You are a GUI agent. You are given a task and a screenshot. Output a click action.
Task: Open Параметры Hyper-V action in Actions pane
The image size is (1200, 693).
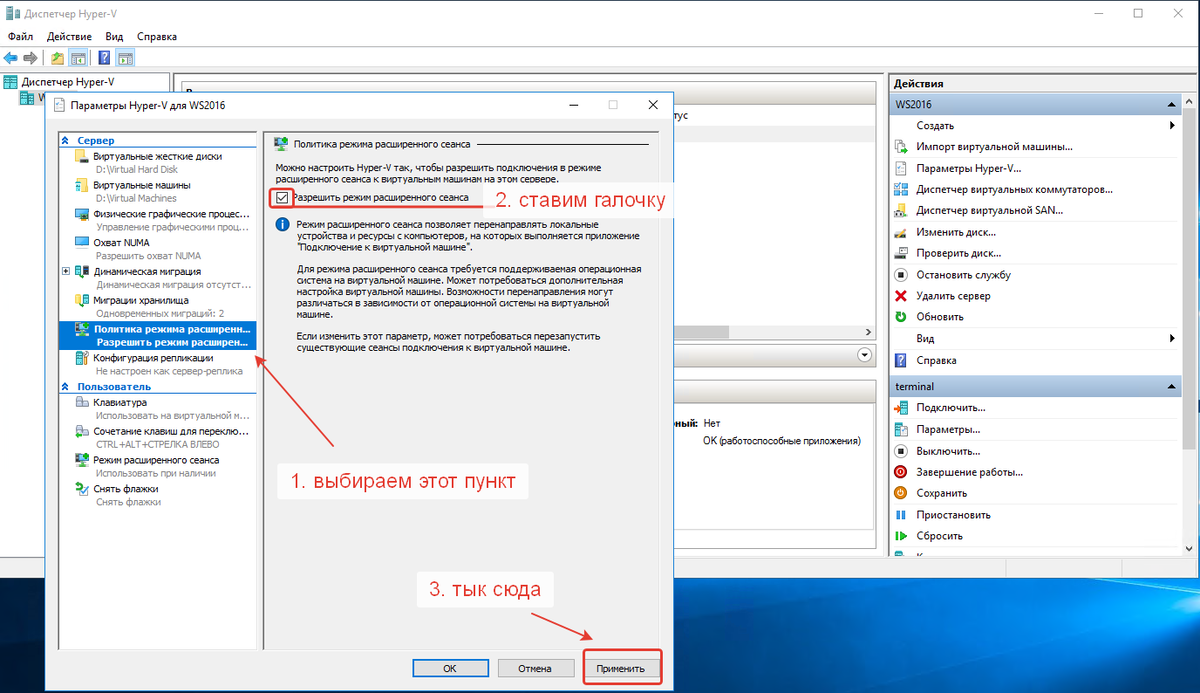coord(968,168)
